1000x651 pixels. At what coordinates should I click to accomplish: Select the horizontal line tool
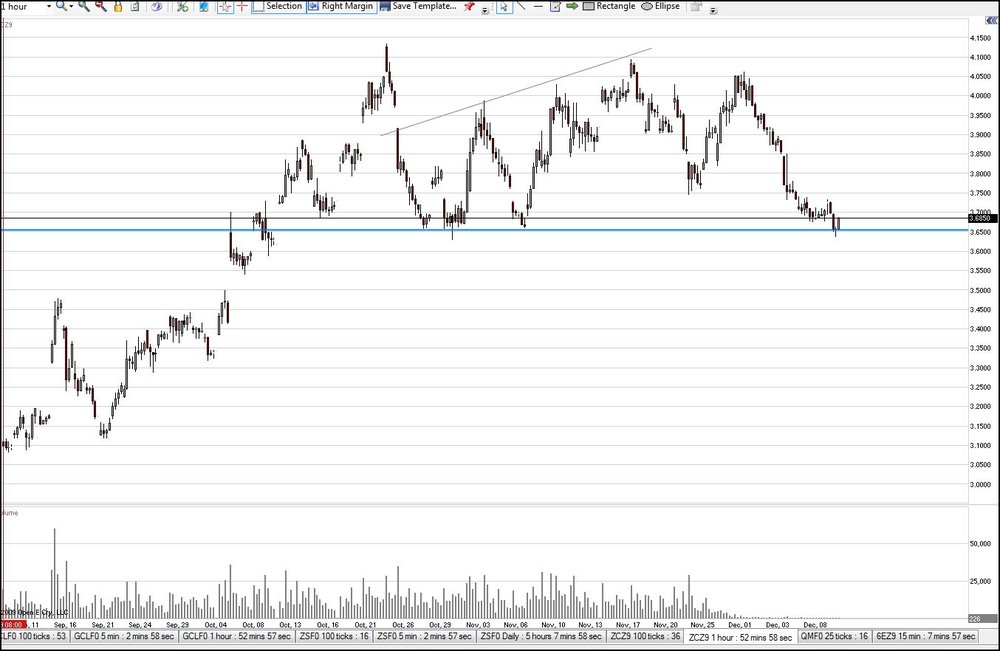pyautogui.click(x=538, y=6)
